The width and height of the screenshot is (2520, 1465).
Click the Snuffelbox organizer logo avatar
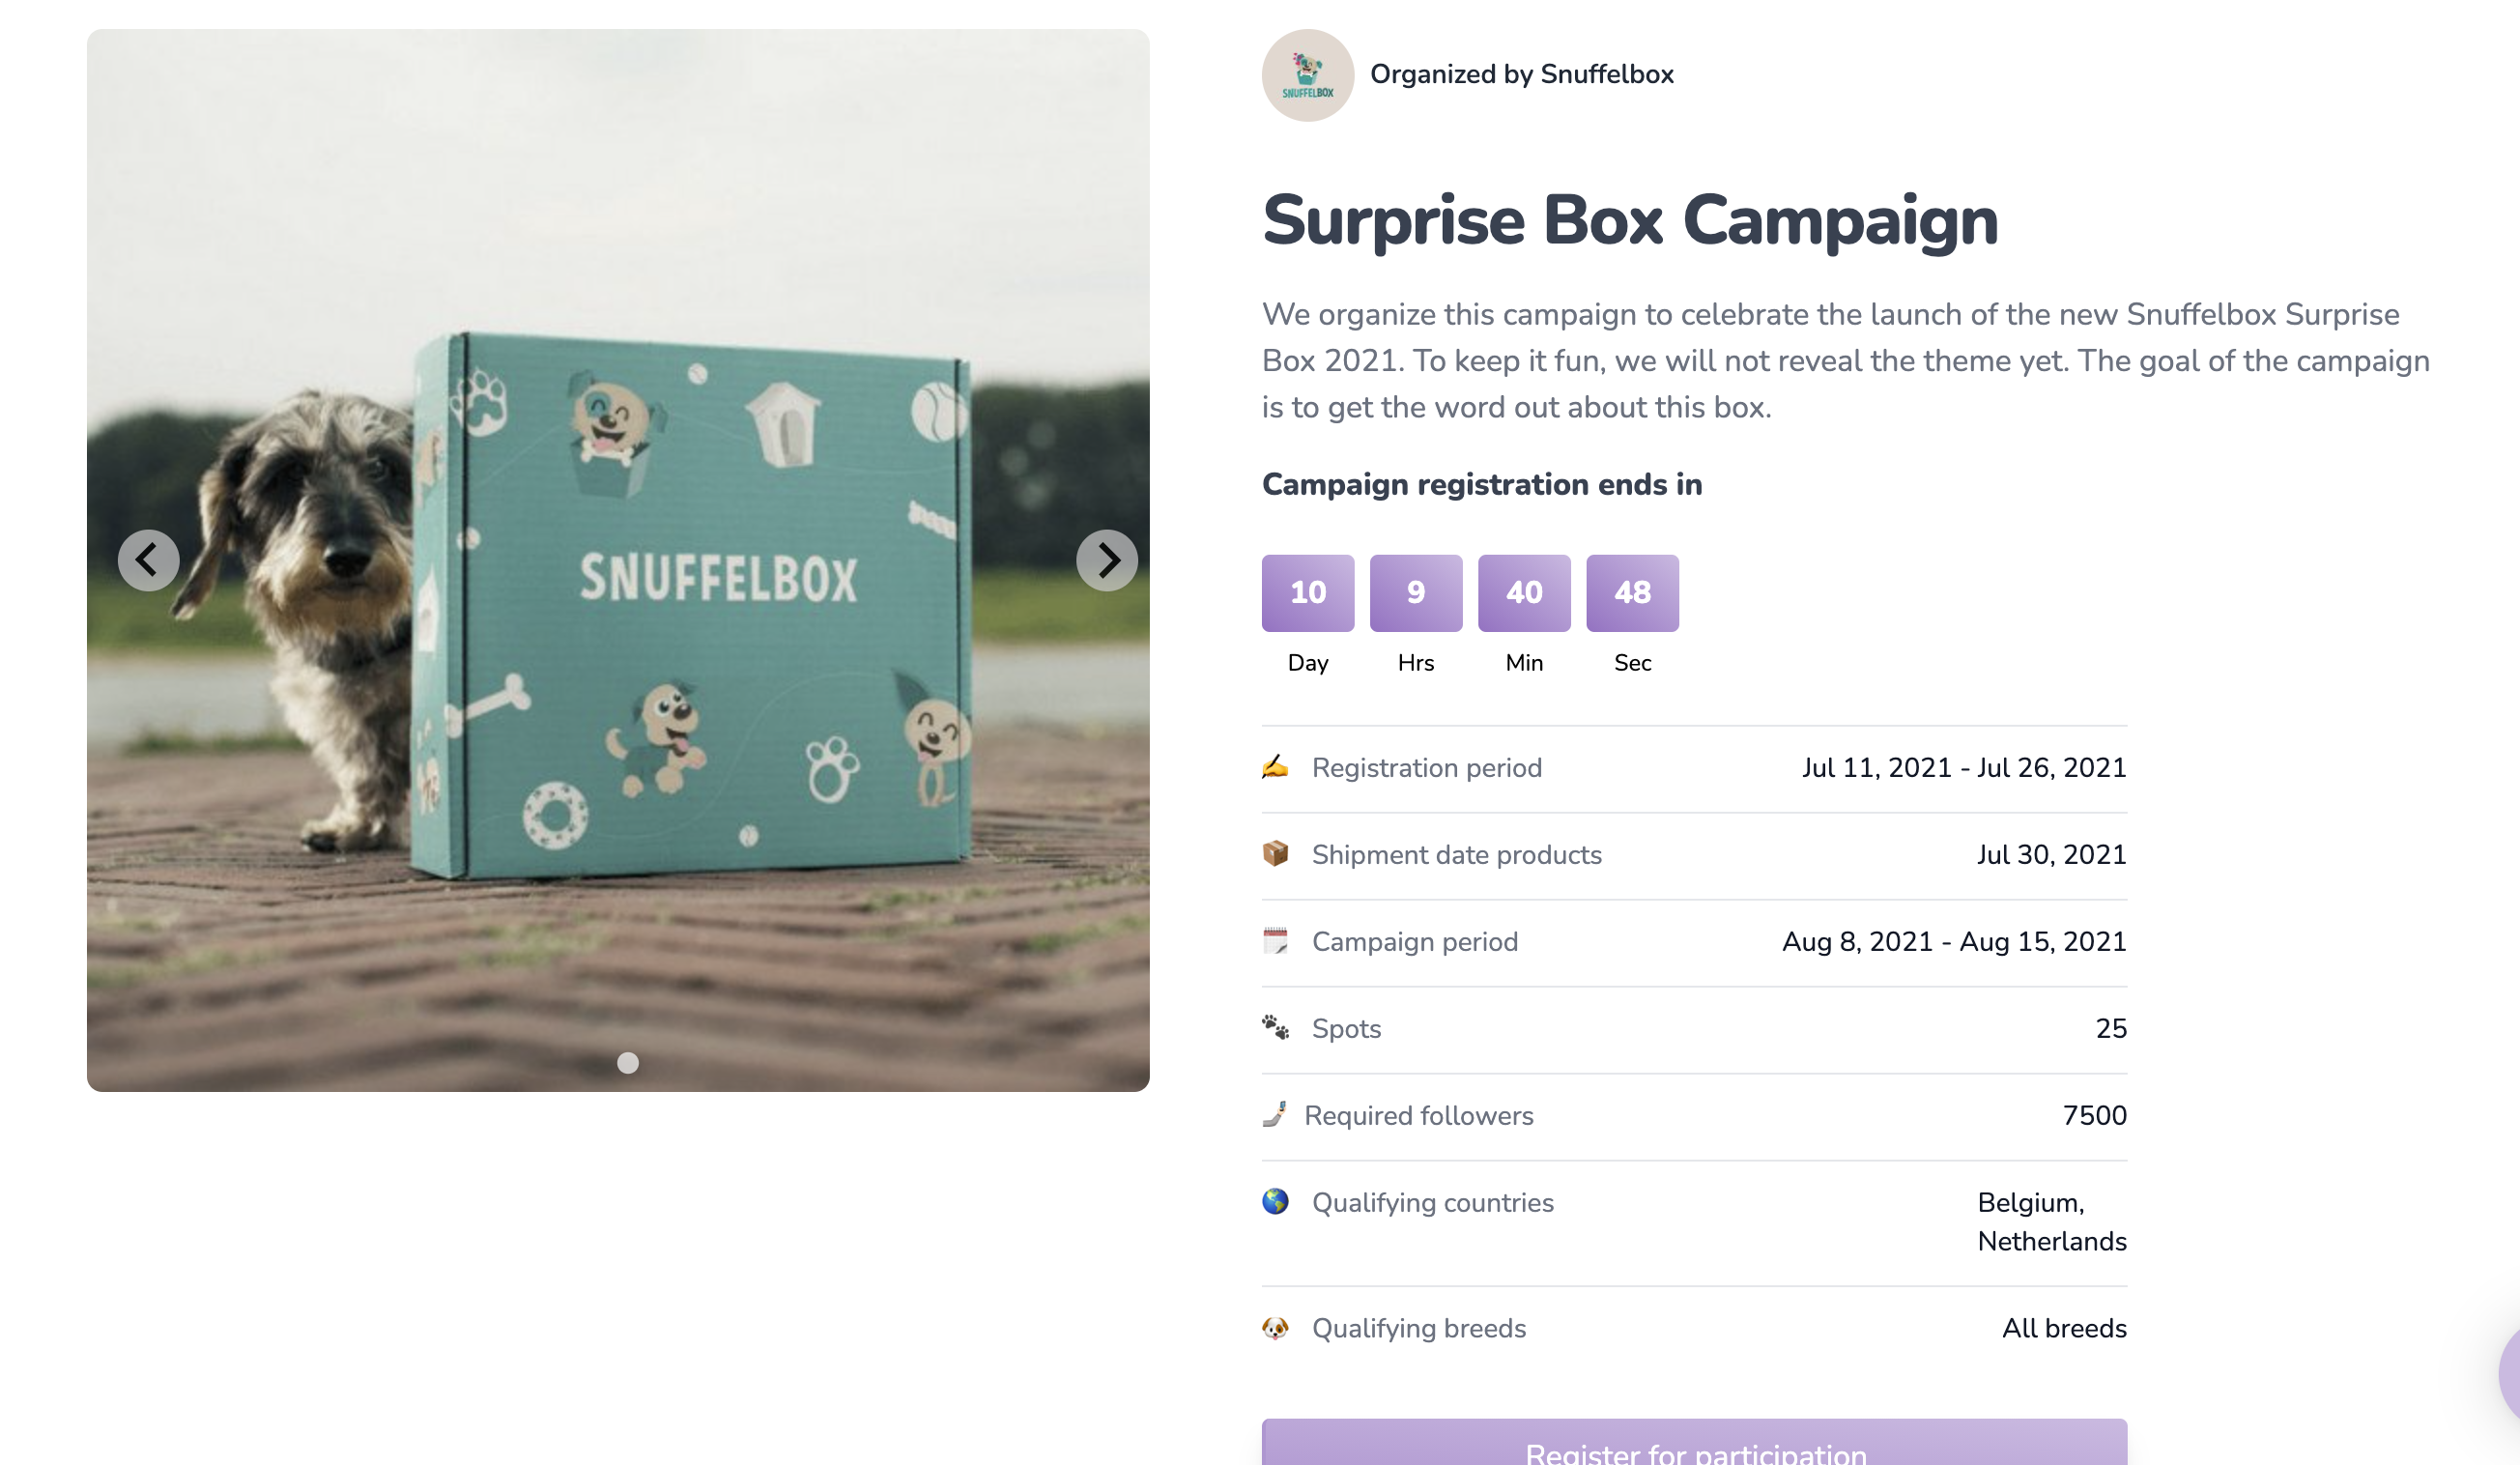tap(1308, 75)
